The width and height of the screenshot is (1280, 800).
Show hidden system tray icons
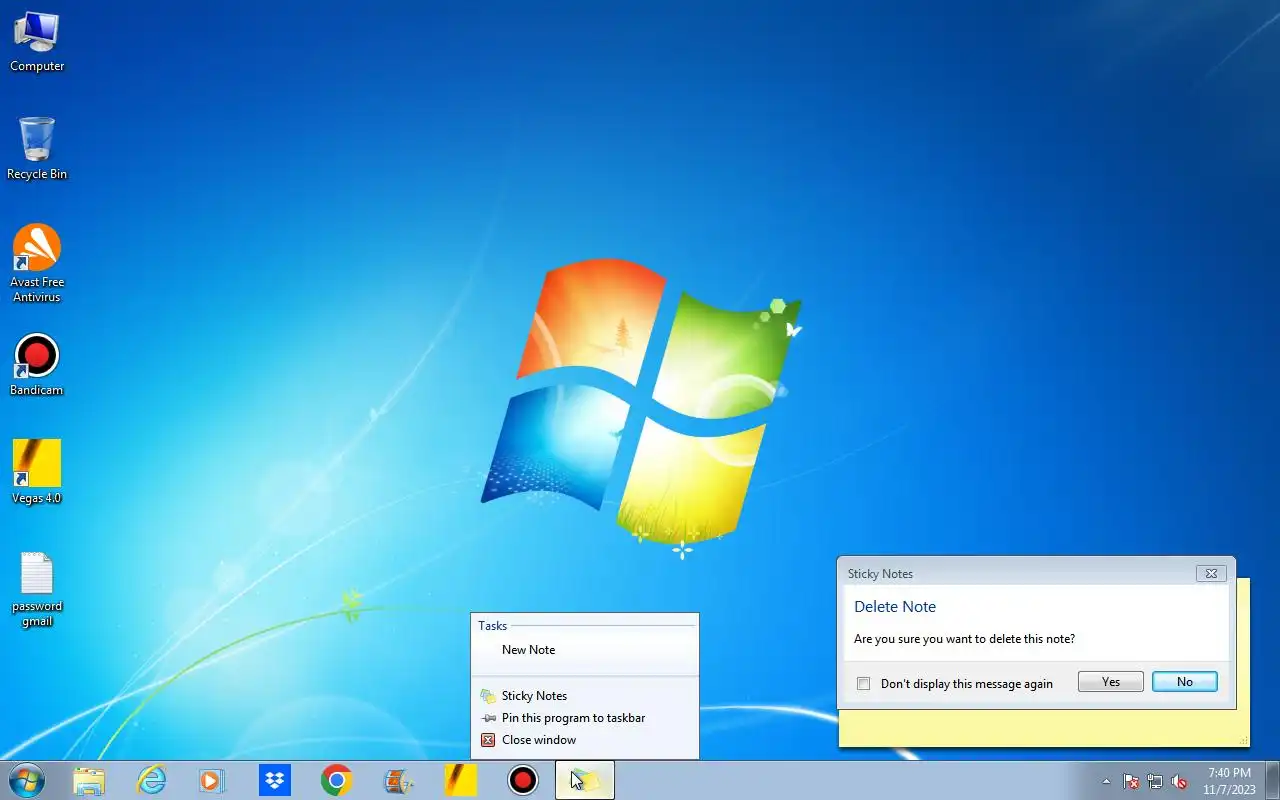(1106, 781)
